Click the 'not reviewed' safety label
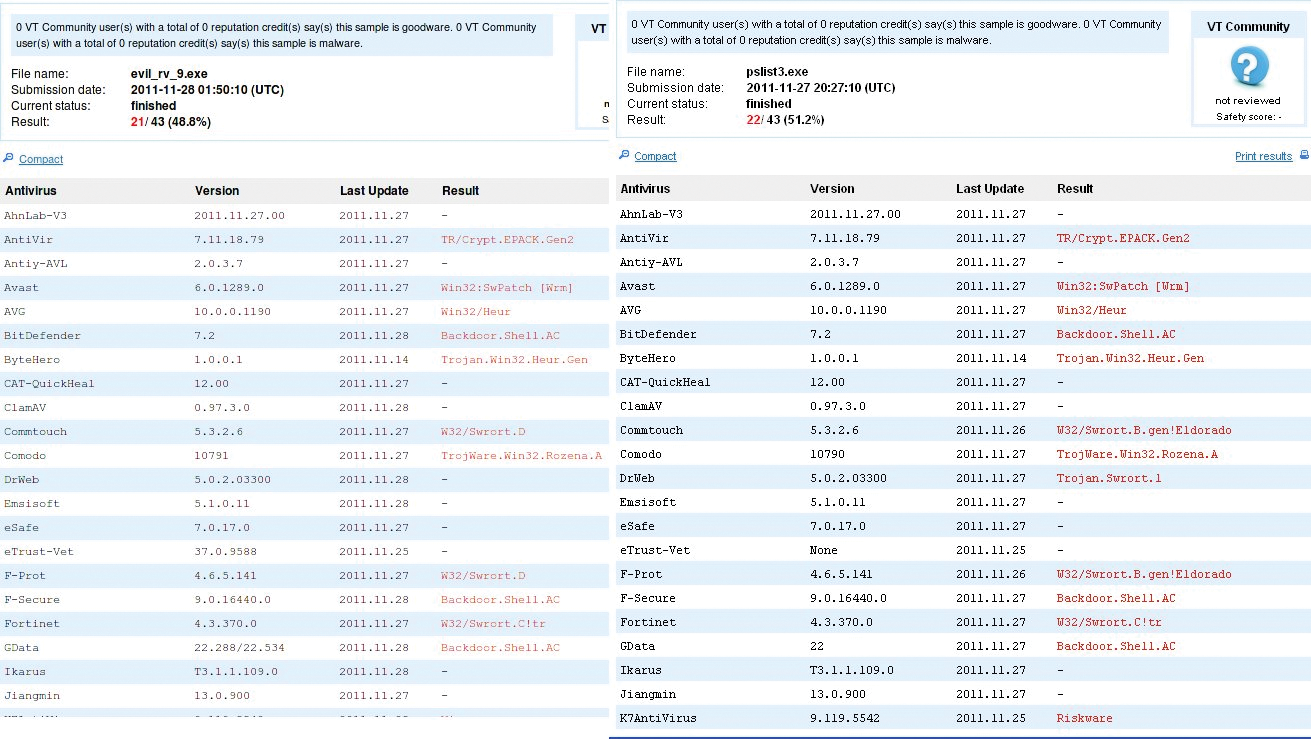The width and height of the screenshot is (1311, 739). pos(1247,101)
